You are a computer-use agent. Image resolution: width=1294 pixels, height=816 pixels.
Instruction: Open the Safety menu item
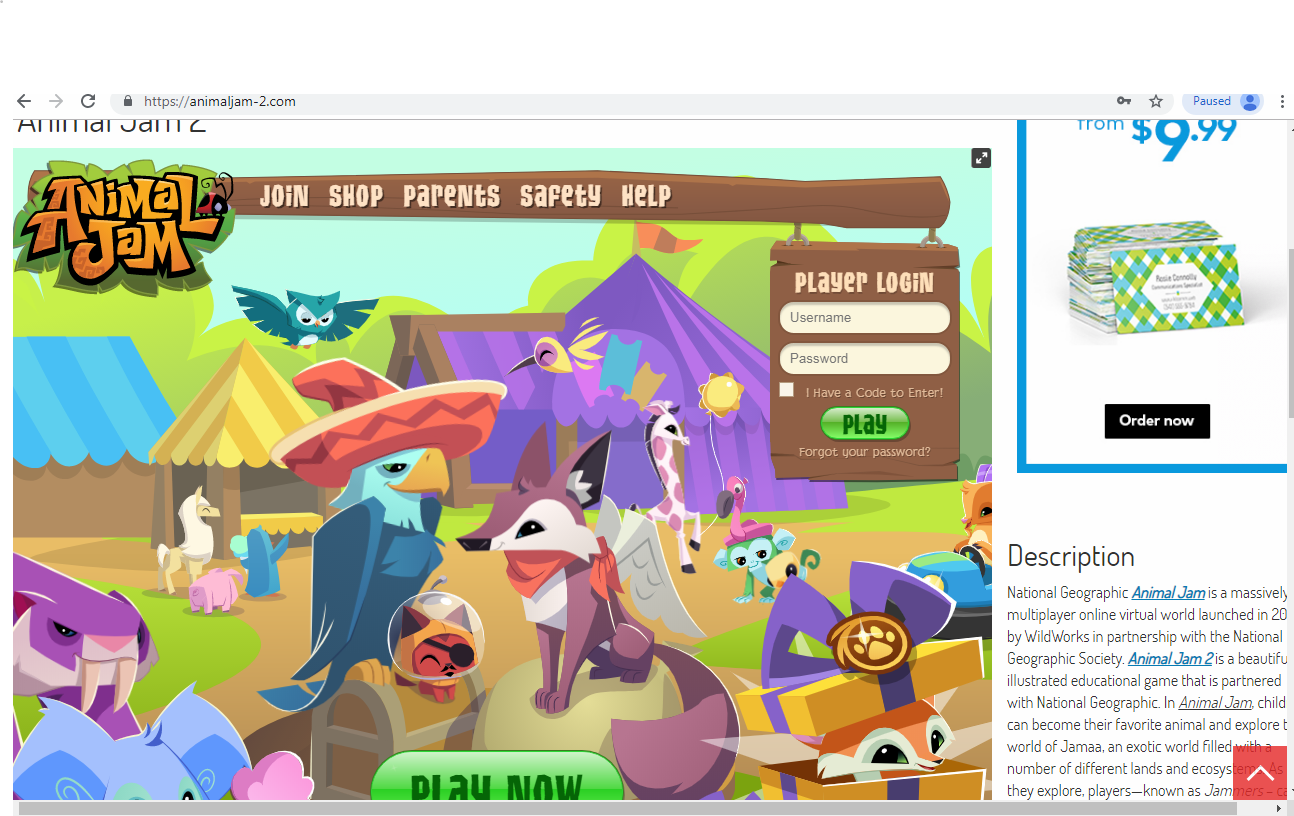click(561, 196)
